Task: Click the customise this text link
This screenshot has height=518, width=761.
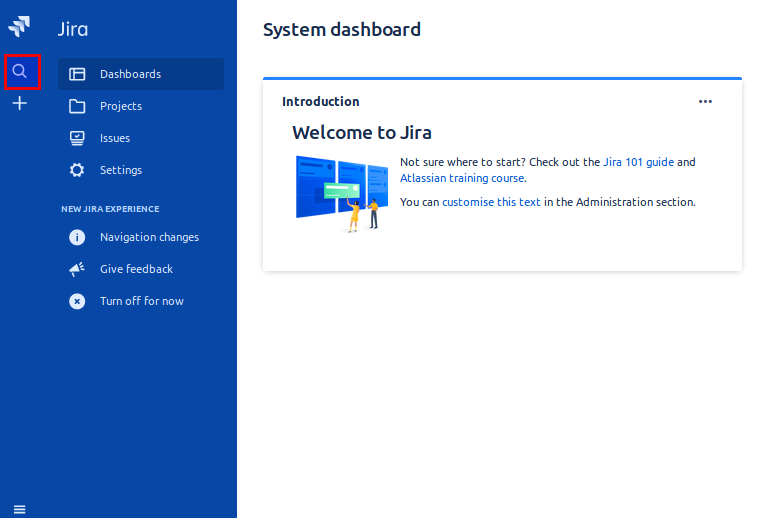Action: click(491, 202)
